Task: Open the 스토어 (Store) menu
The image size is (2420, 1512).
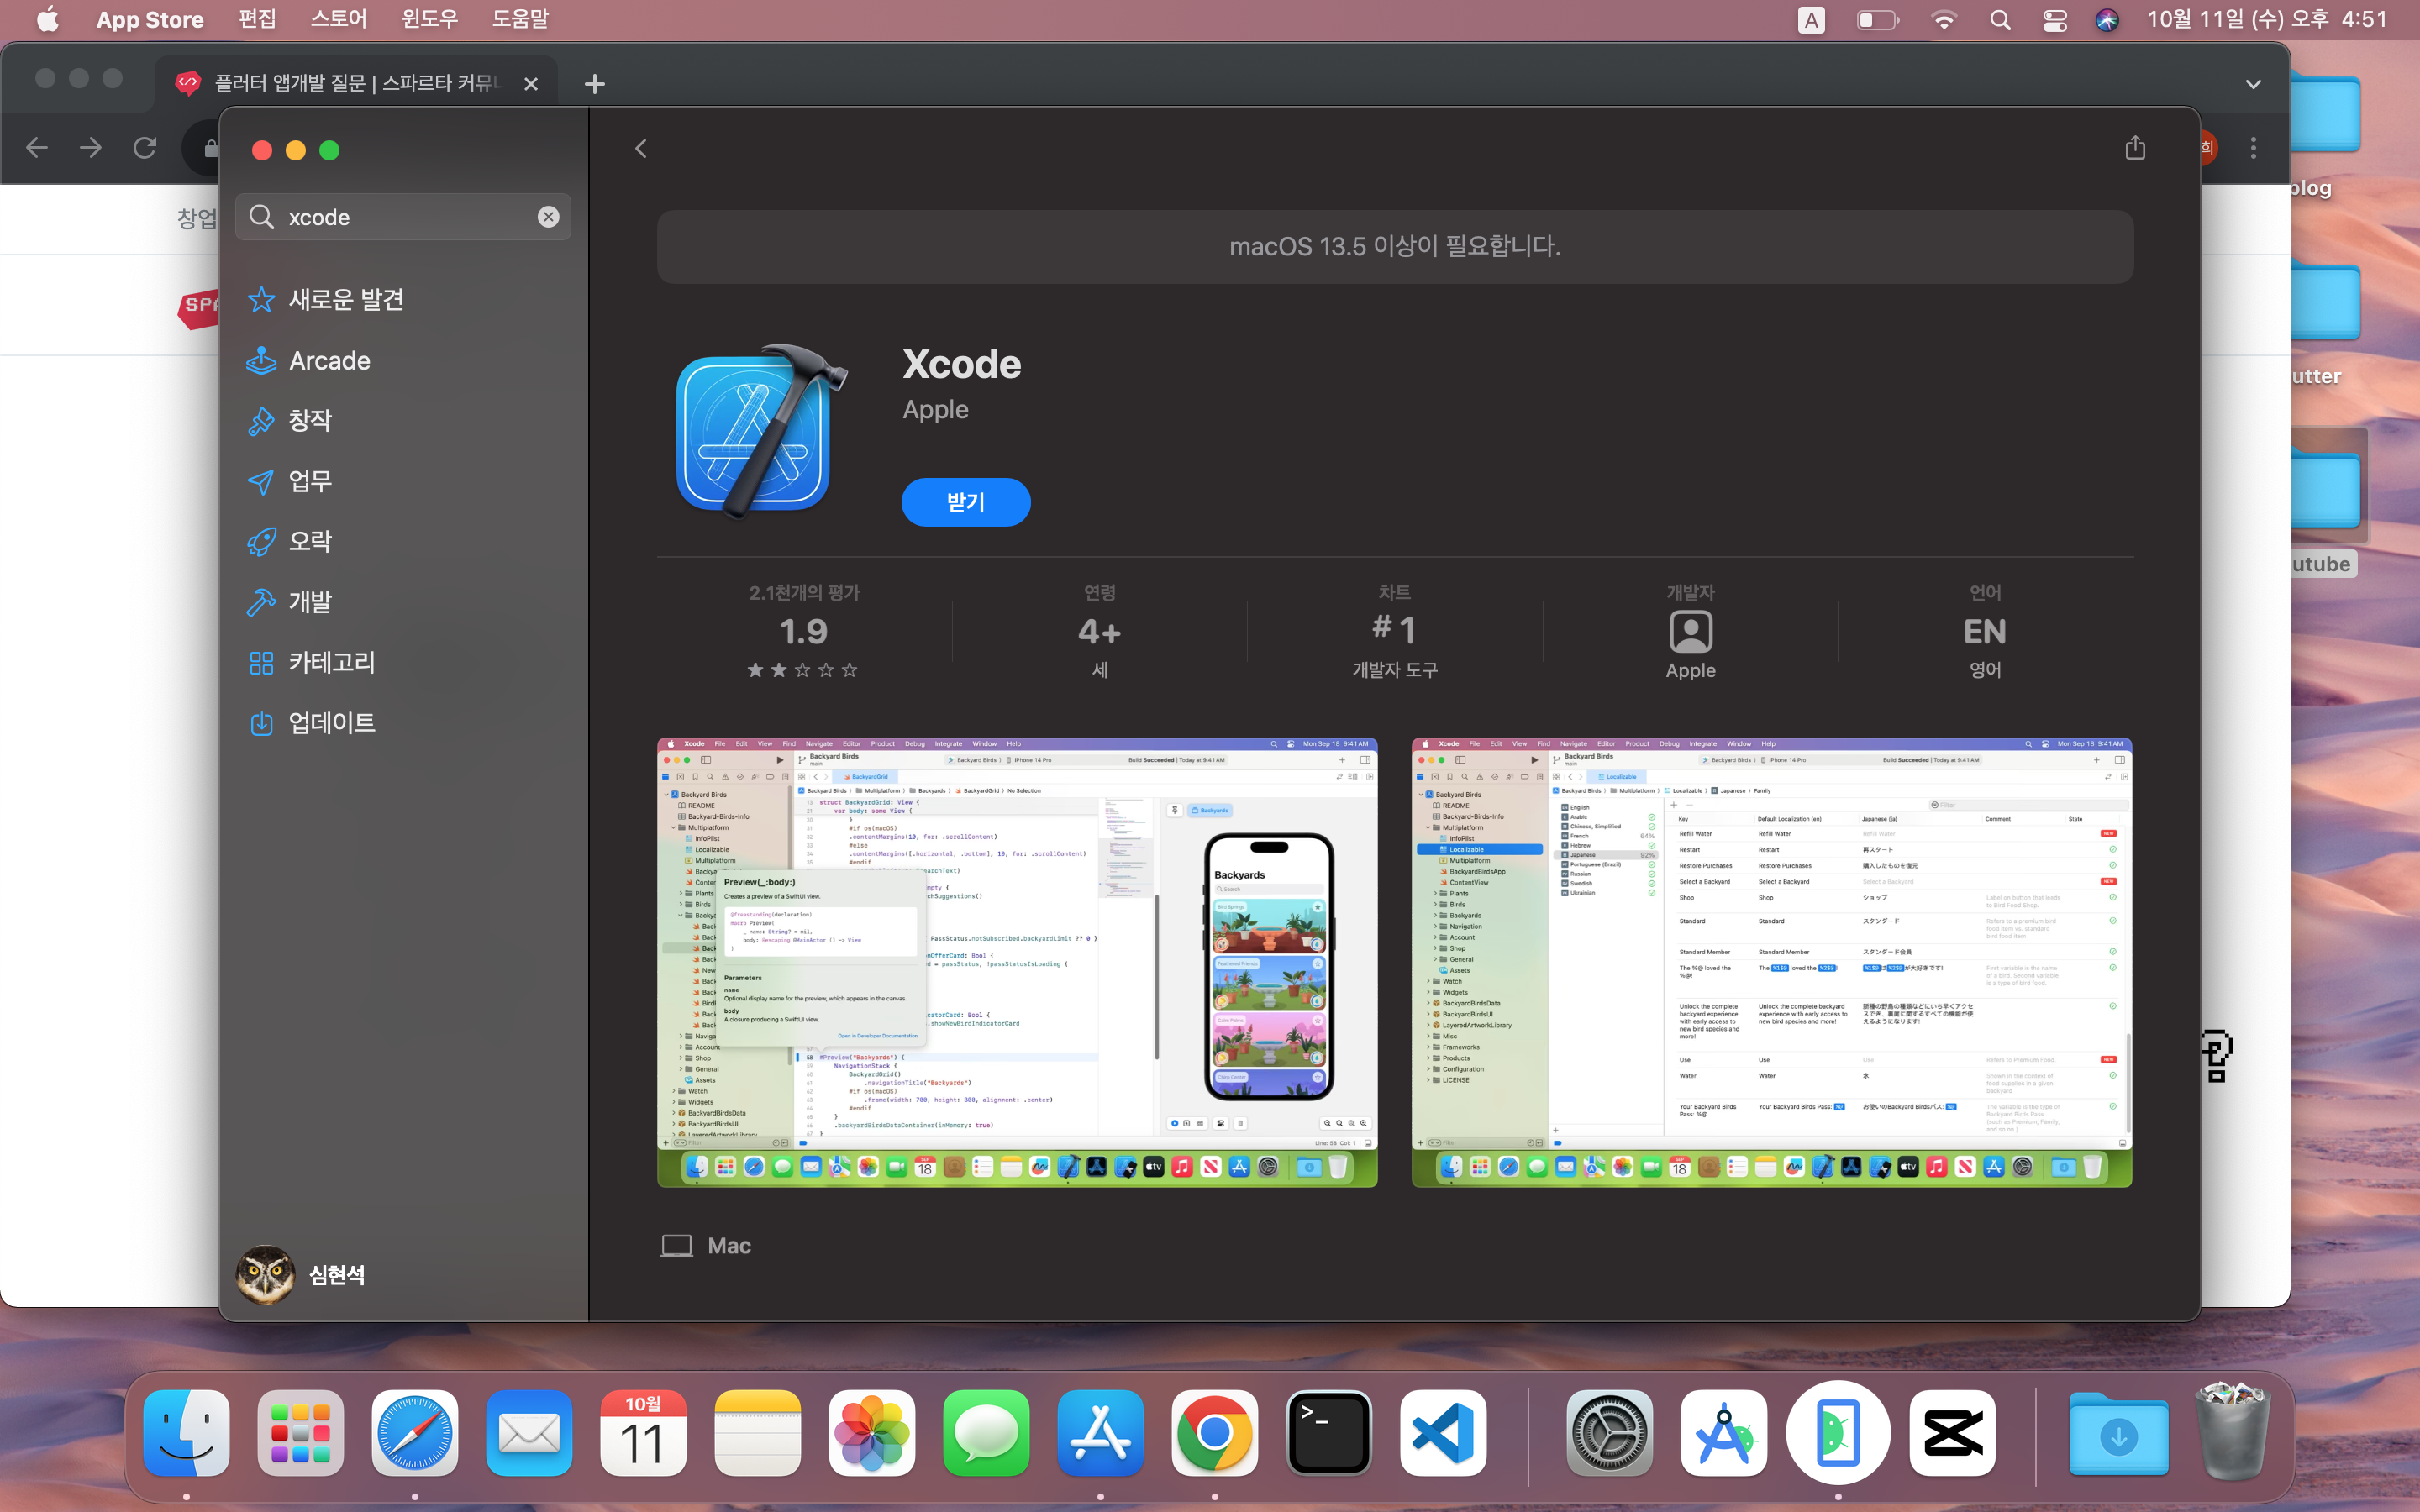Action: click(x=338, y=20)
